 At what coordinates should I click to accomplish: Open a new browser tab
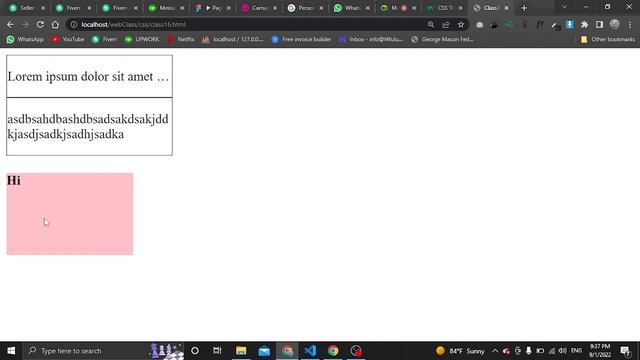524,8
